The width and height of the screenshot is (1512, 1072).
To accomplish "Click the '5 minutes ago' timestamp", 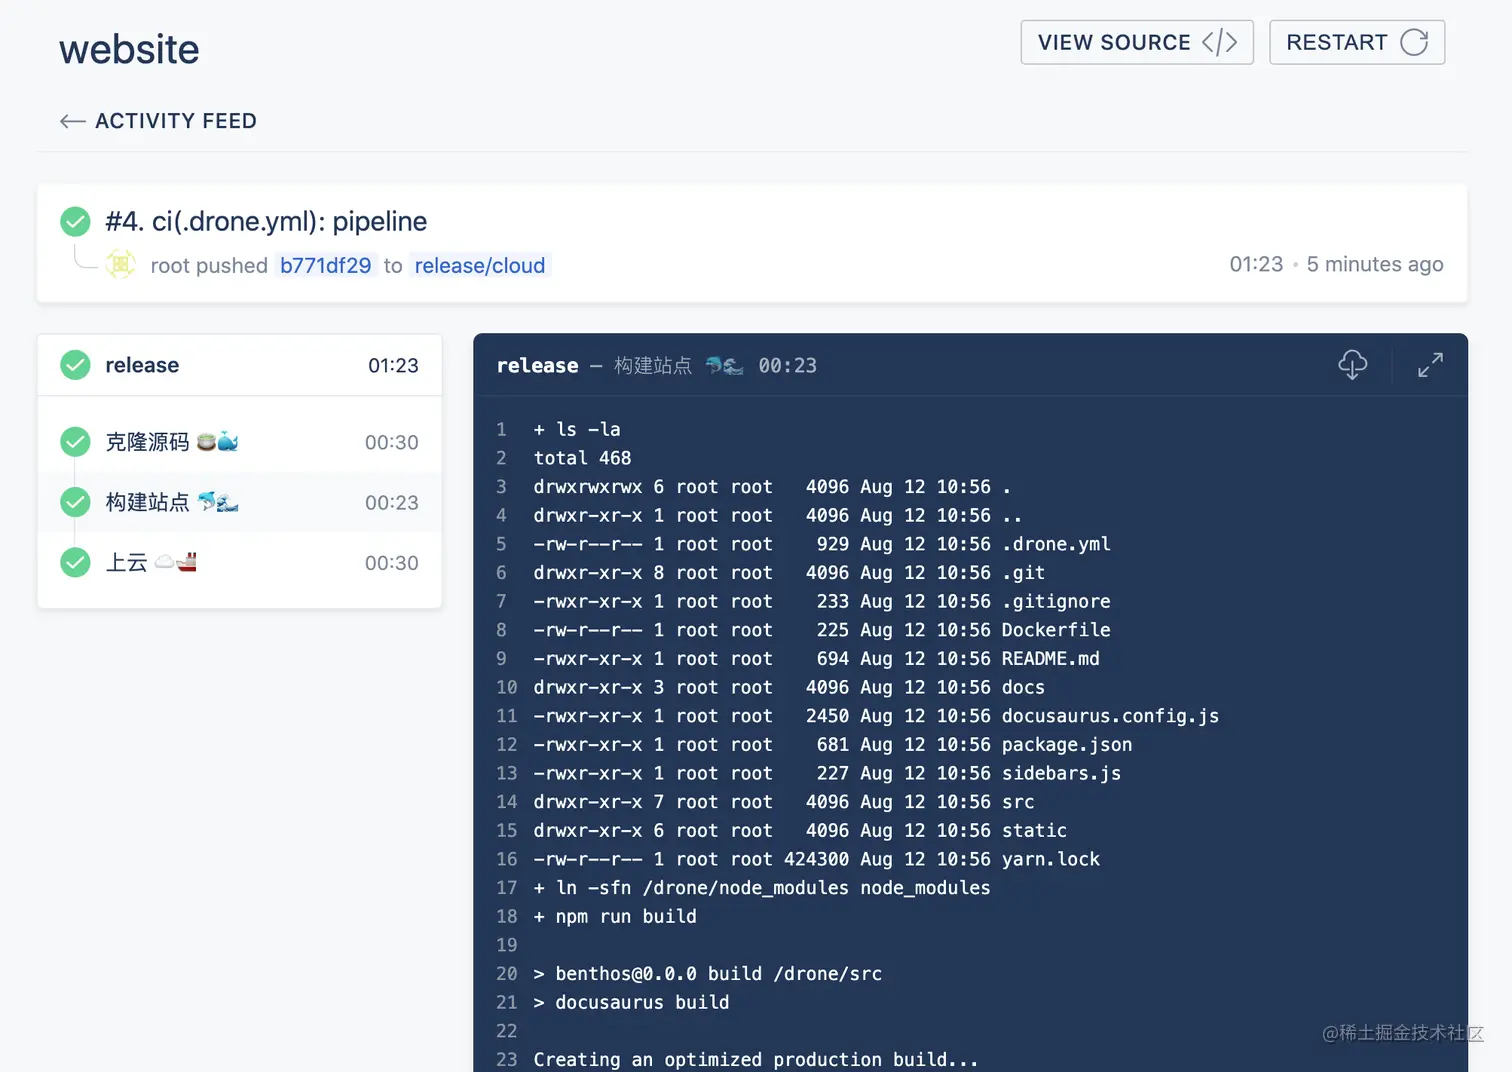I will 1375,264.
